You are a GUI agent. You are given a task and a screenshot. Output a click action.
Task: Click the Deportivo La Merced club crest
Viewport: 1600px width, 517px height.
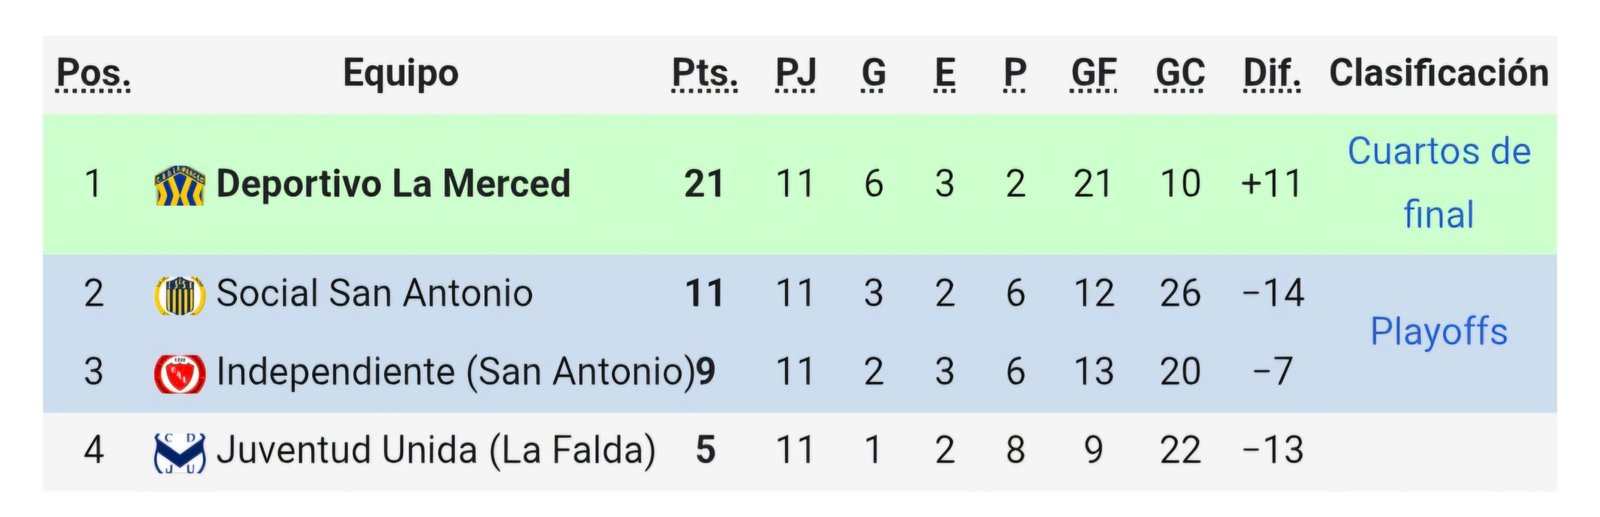tap(180, 185)
